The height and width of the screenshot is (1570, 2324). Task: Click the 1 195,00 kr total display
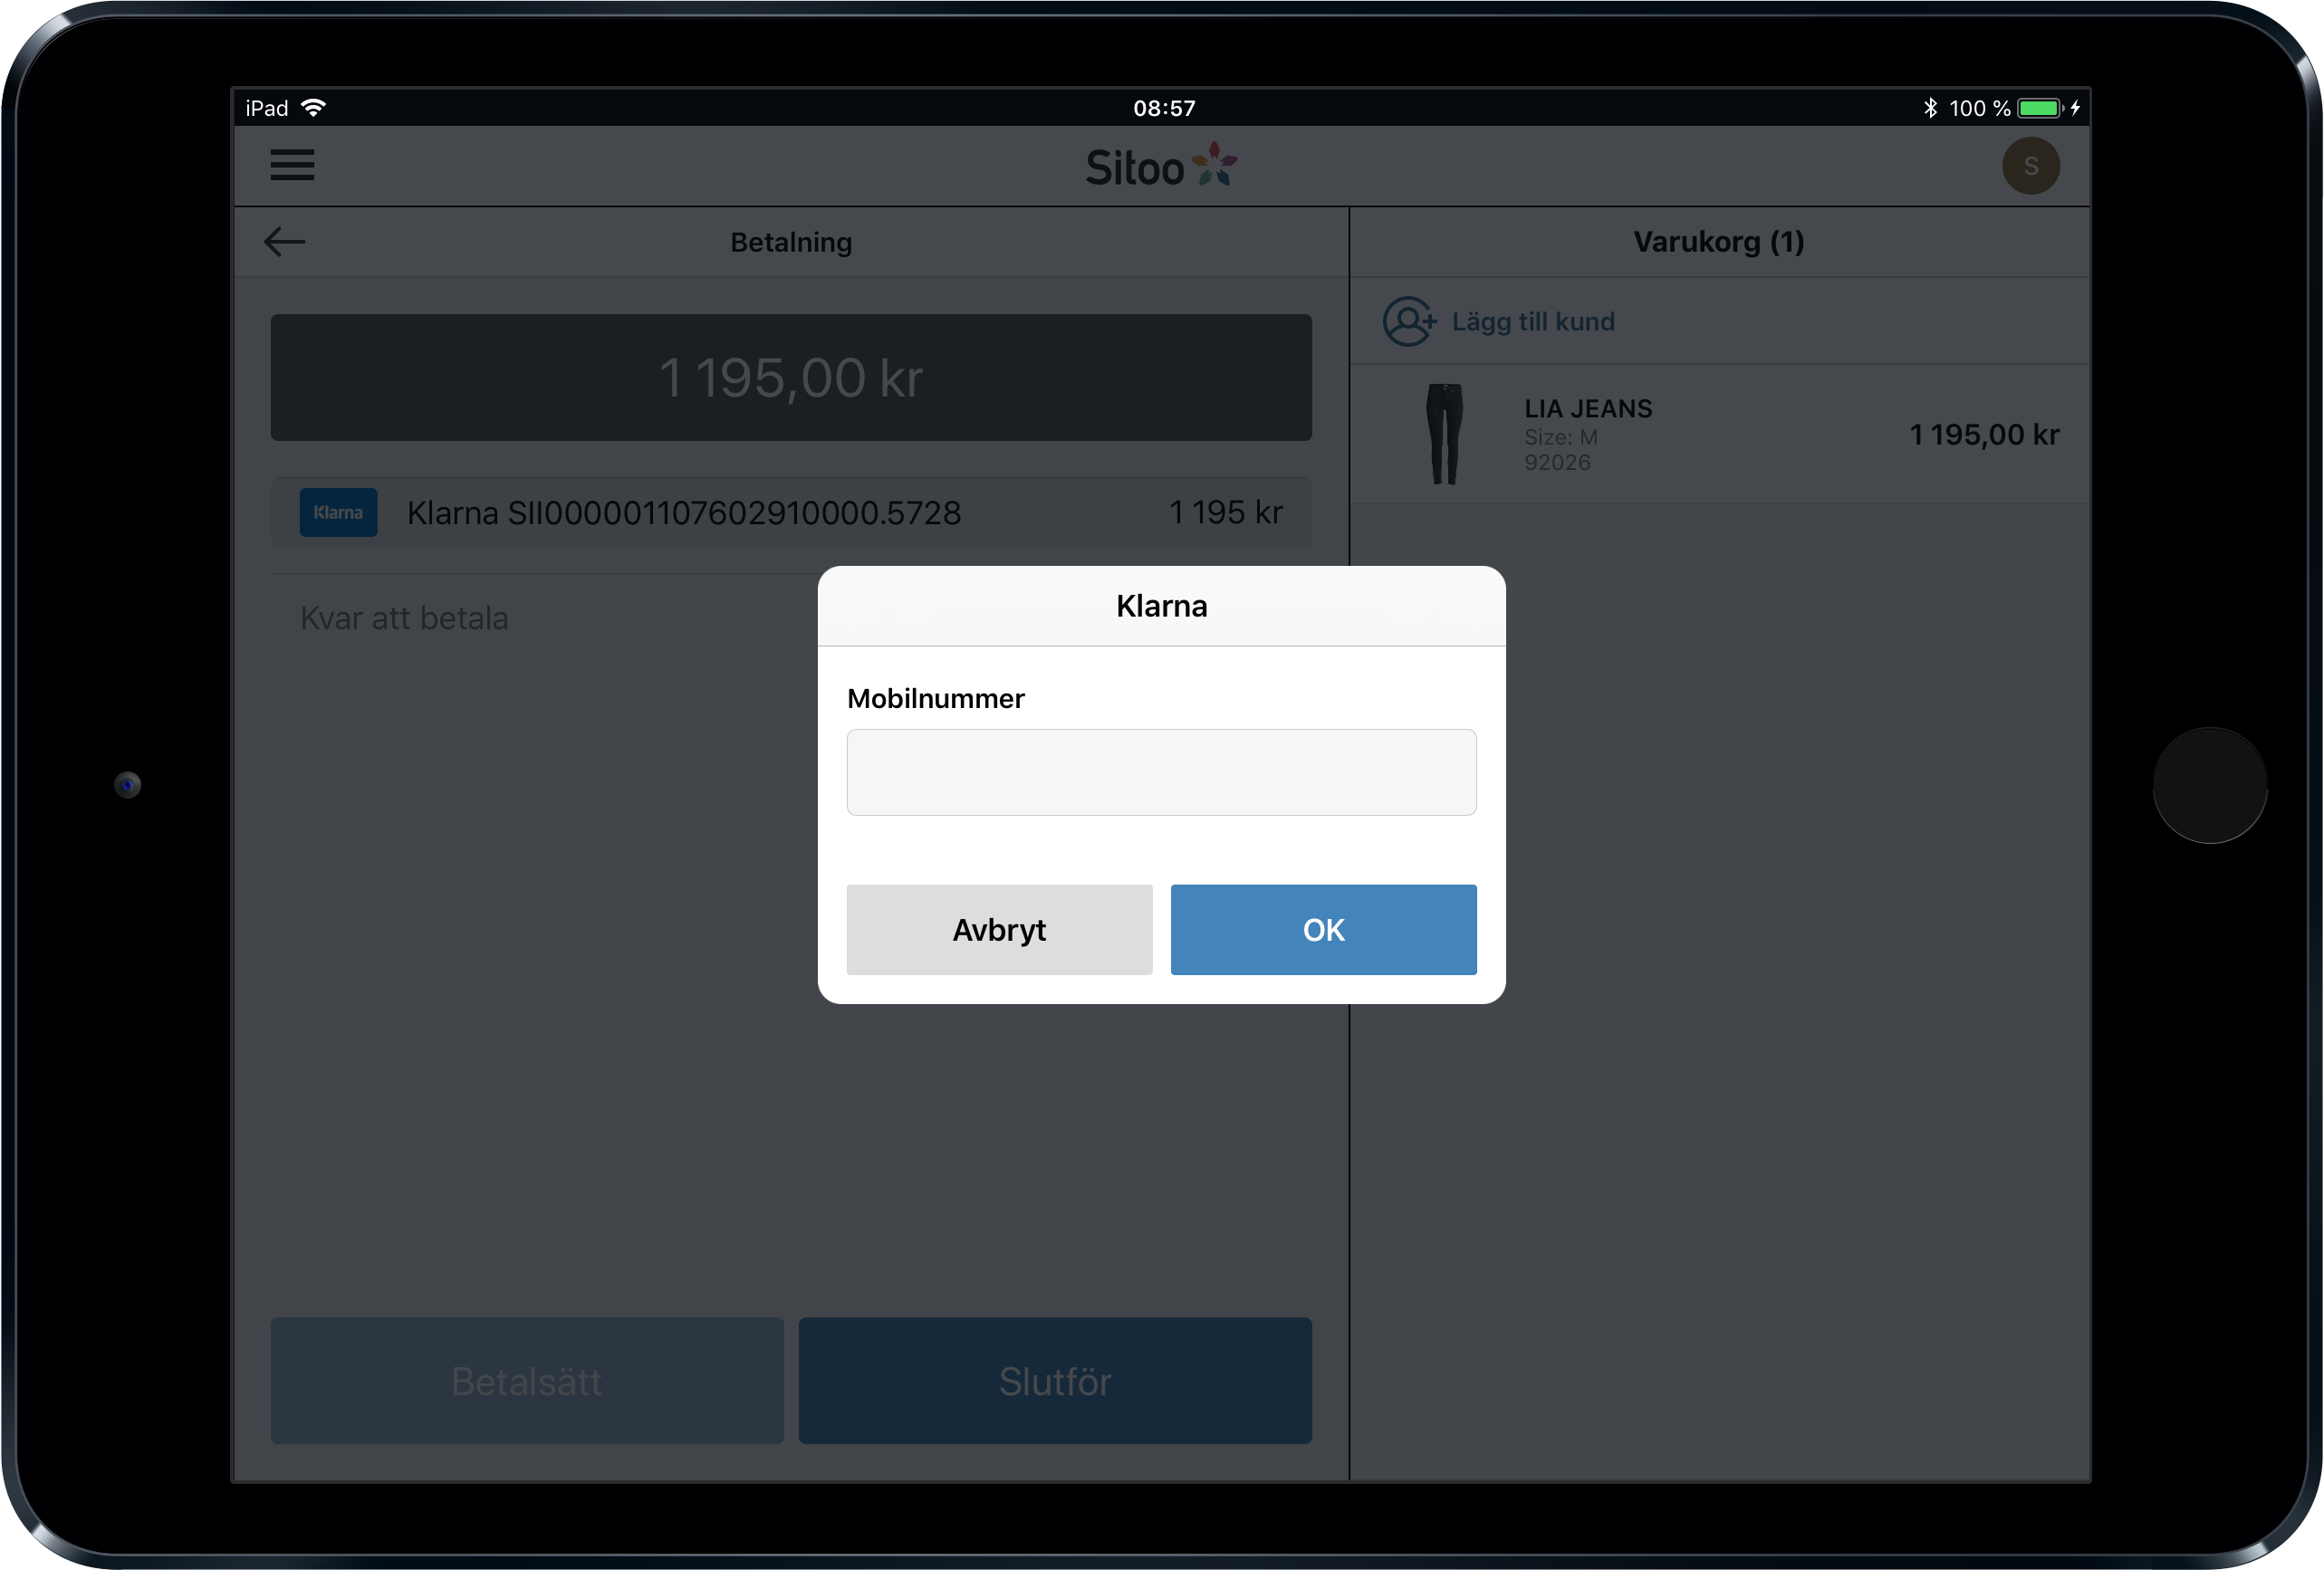[791, 378]
